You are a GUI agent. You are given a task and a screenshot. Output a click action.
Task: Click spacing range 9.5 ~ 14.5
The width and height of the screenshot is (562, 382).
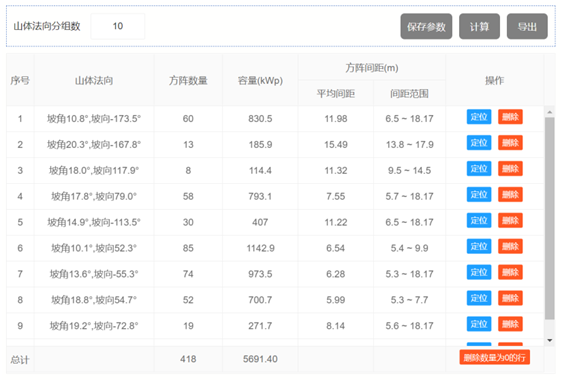point(409,170)
